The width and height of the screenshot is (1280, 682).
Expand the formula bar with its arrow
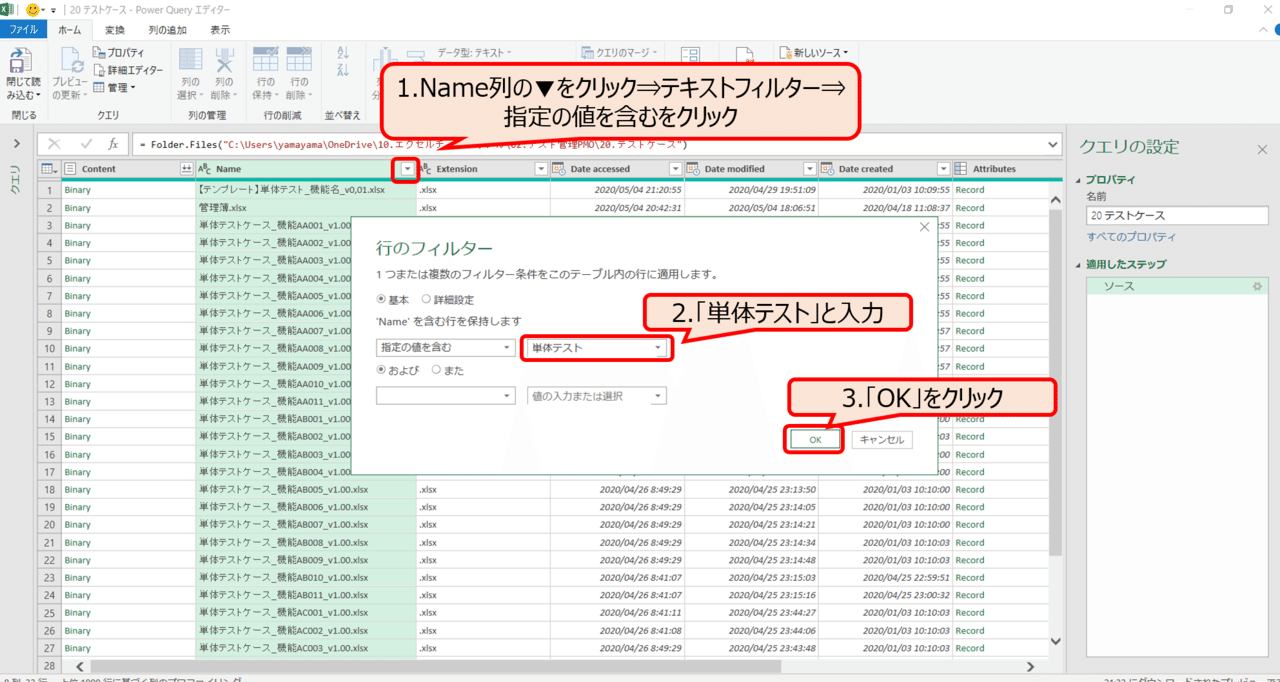tap(1052, 144)
